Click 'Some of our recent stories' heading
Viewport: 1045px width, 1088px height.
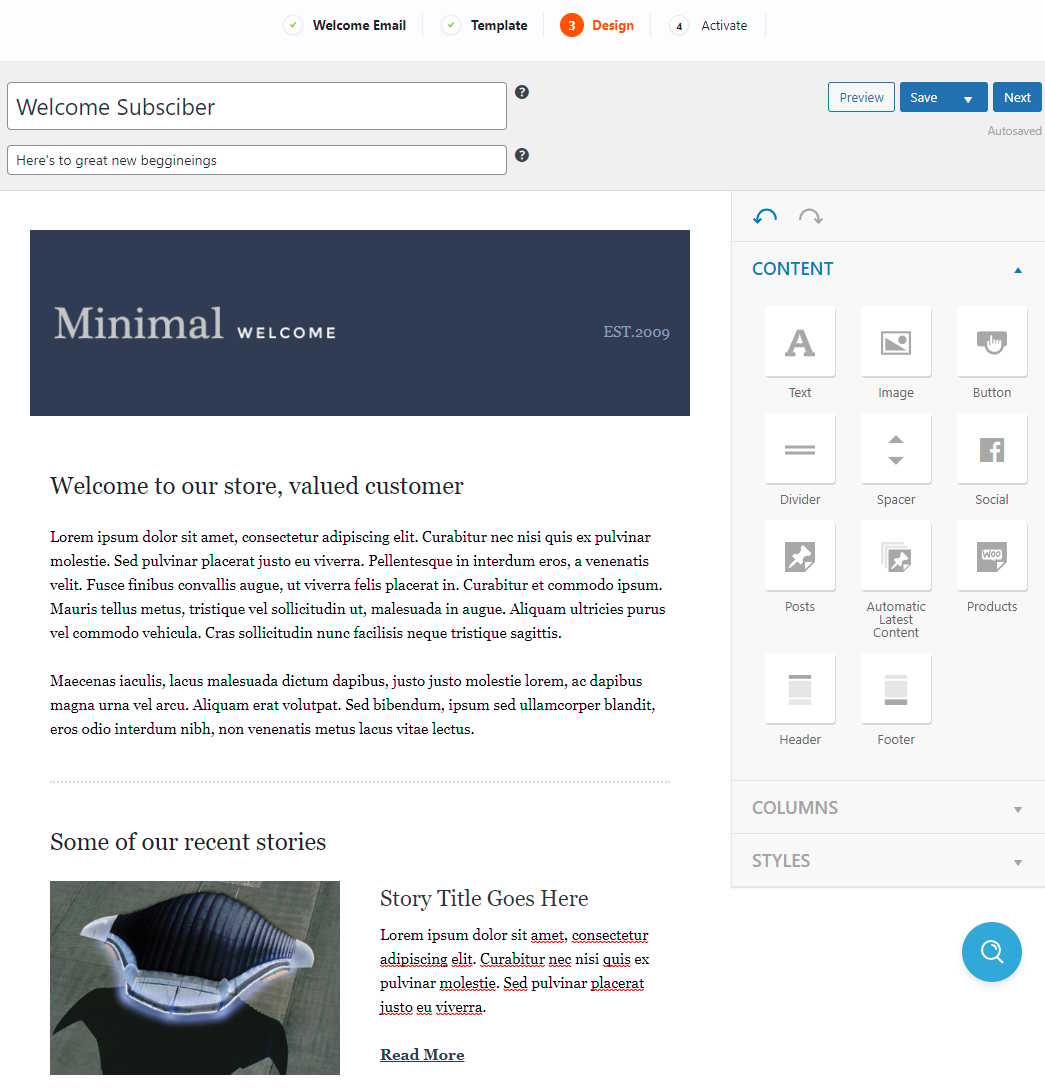click(188, 842)
